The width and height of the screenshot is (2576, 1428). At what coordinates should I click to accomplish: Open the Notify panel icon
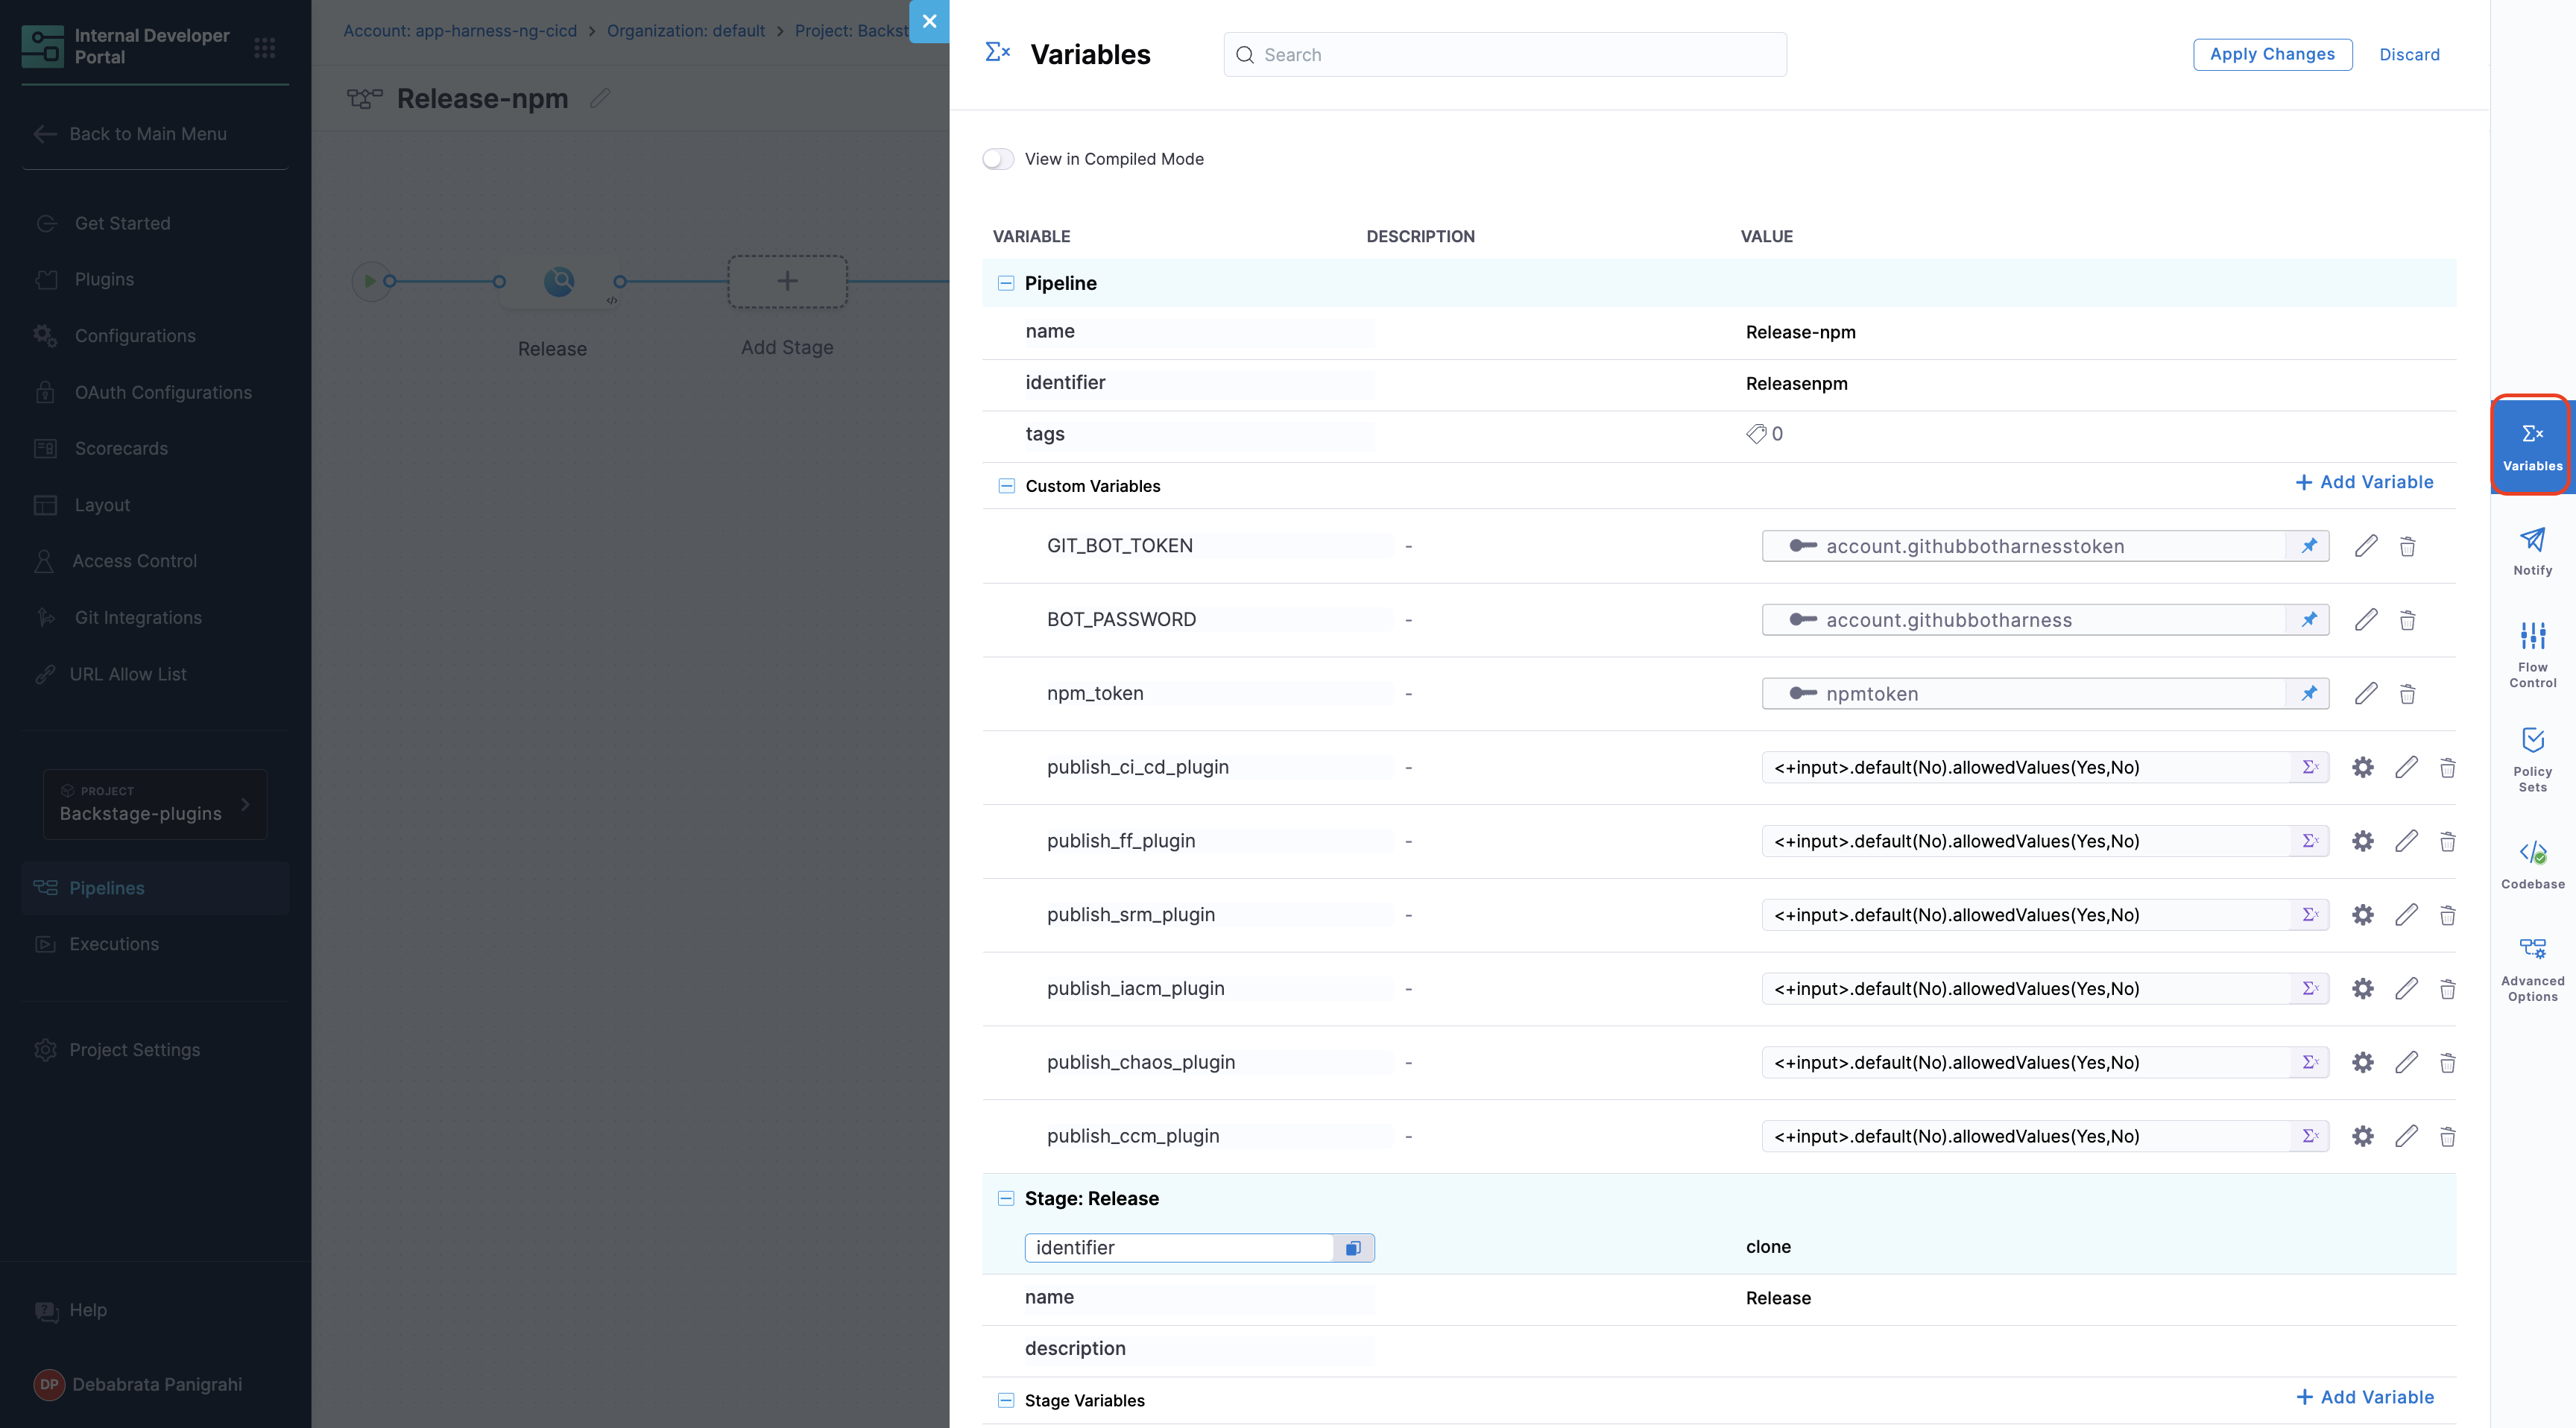point(2532,551)
